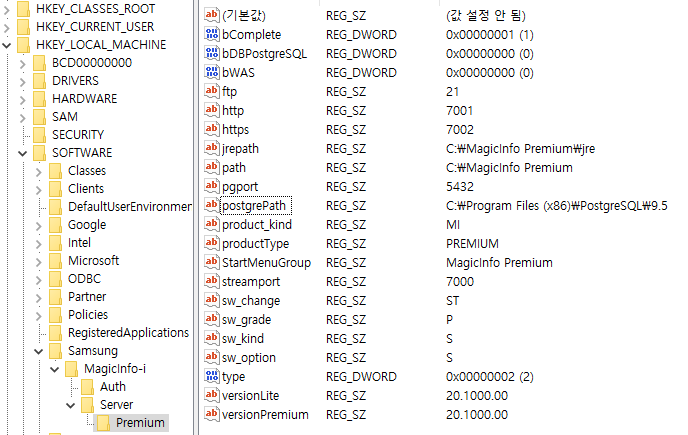Image resolution: width=688 pixels, height=435 pixels.
Task: Click the string icon beside postgrePath
Action: click(211, 205)
